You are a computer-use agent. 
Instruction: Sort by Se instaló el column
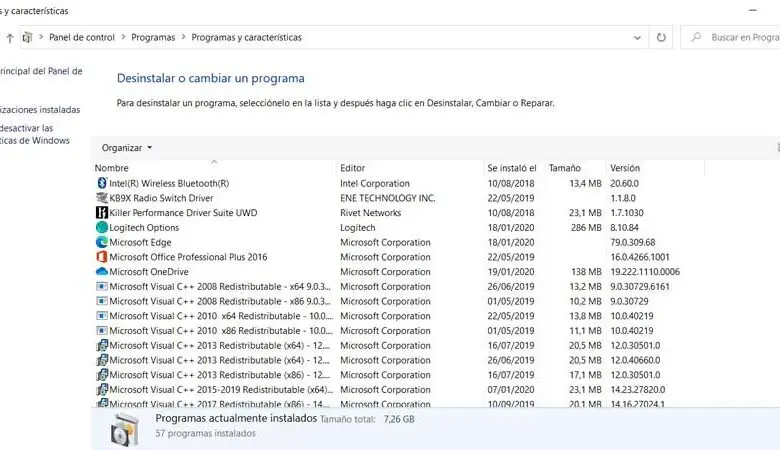[511, 168]
